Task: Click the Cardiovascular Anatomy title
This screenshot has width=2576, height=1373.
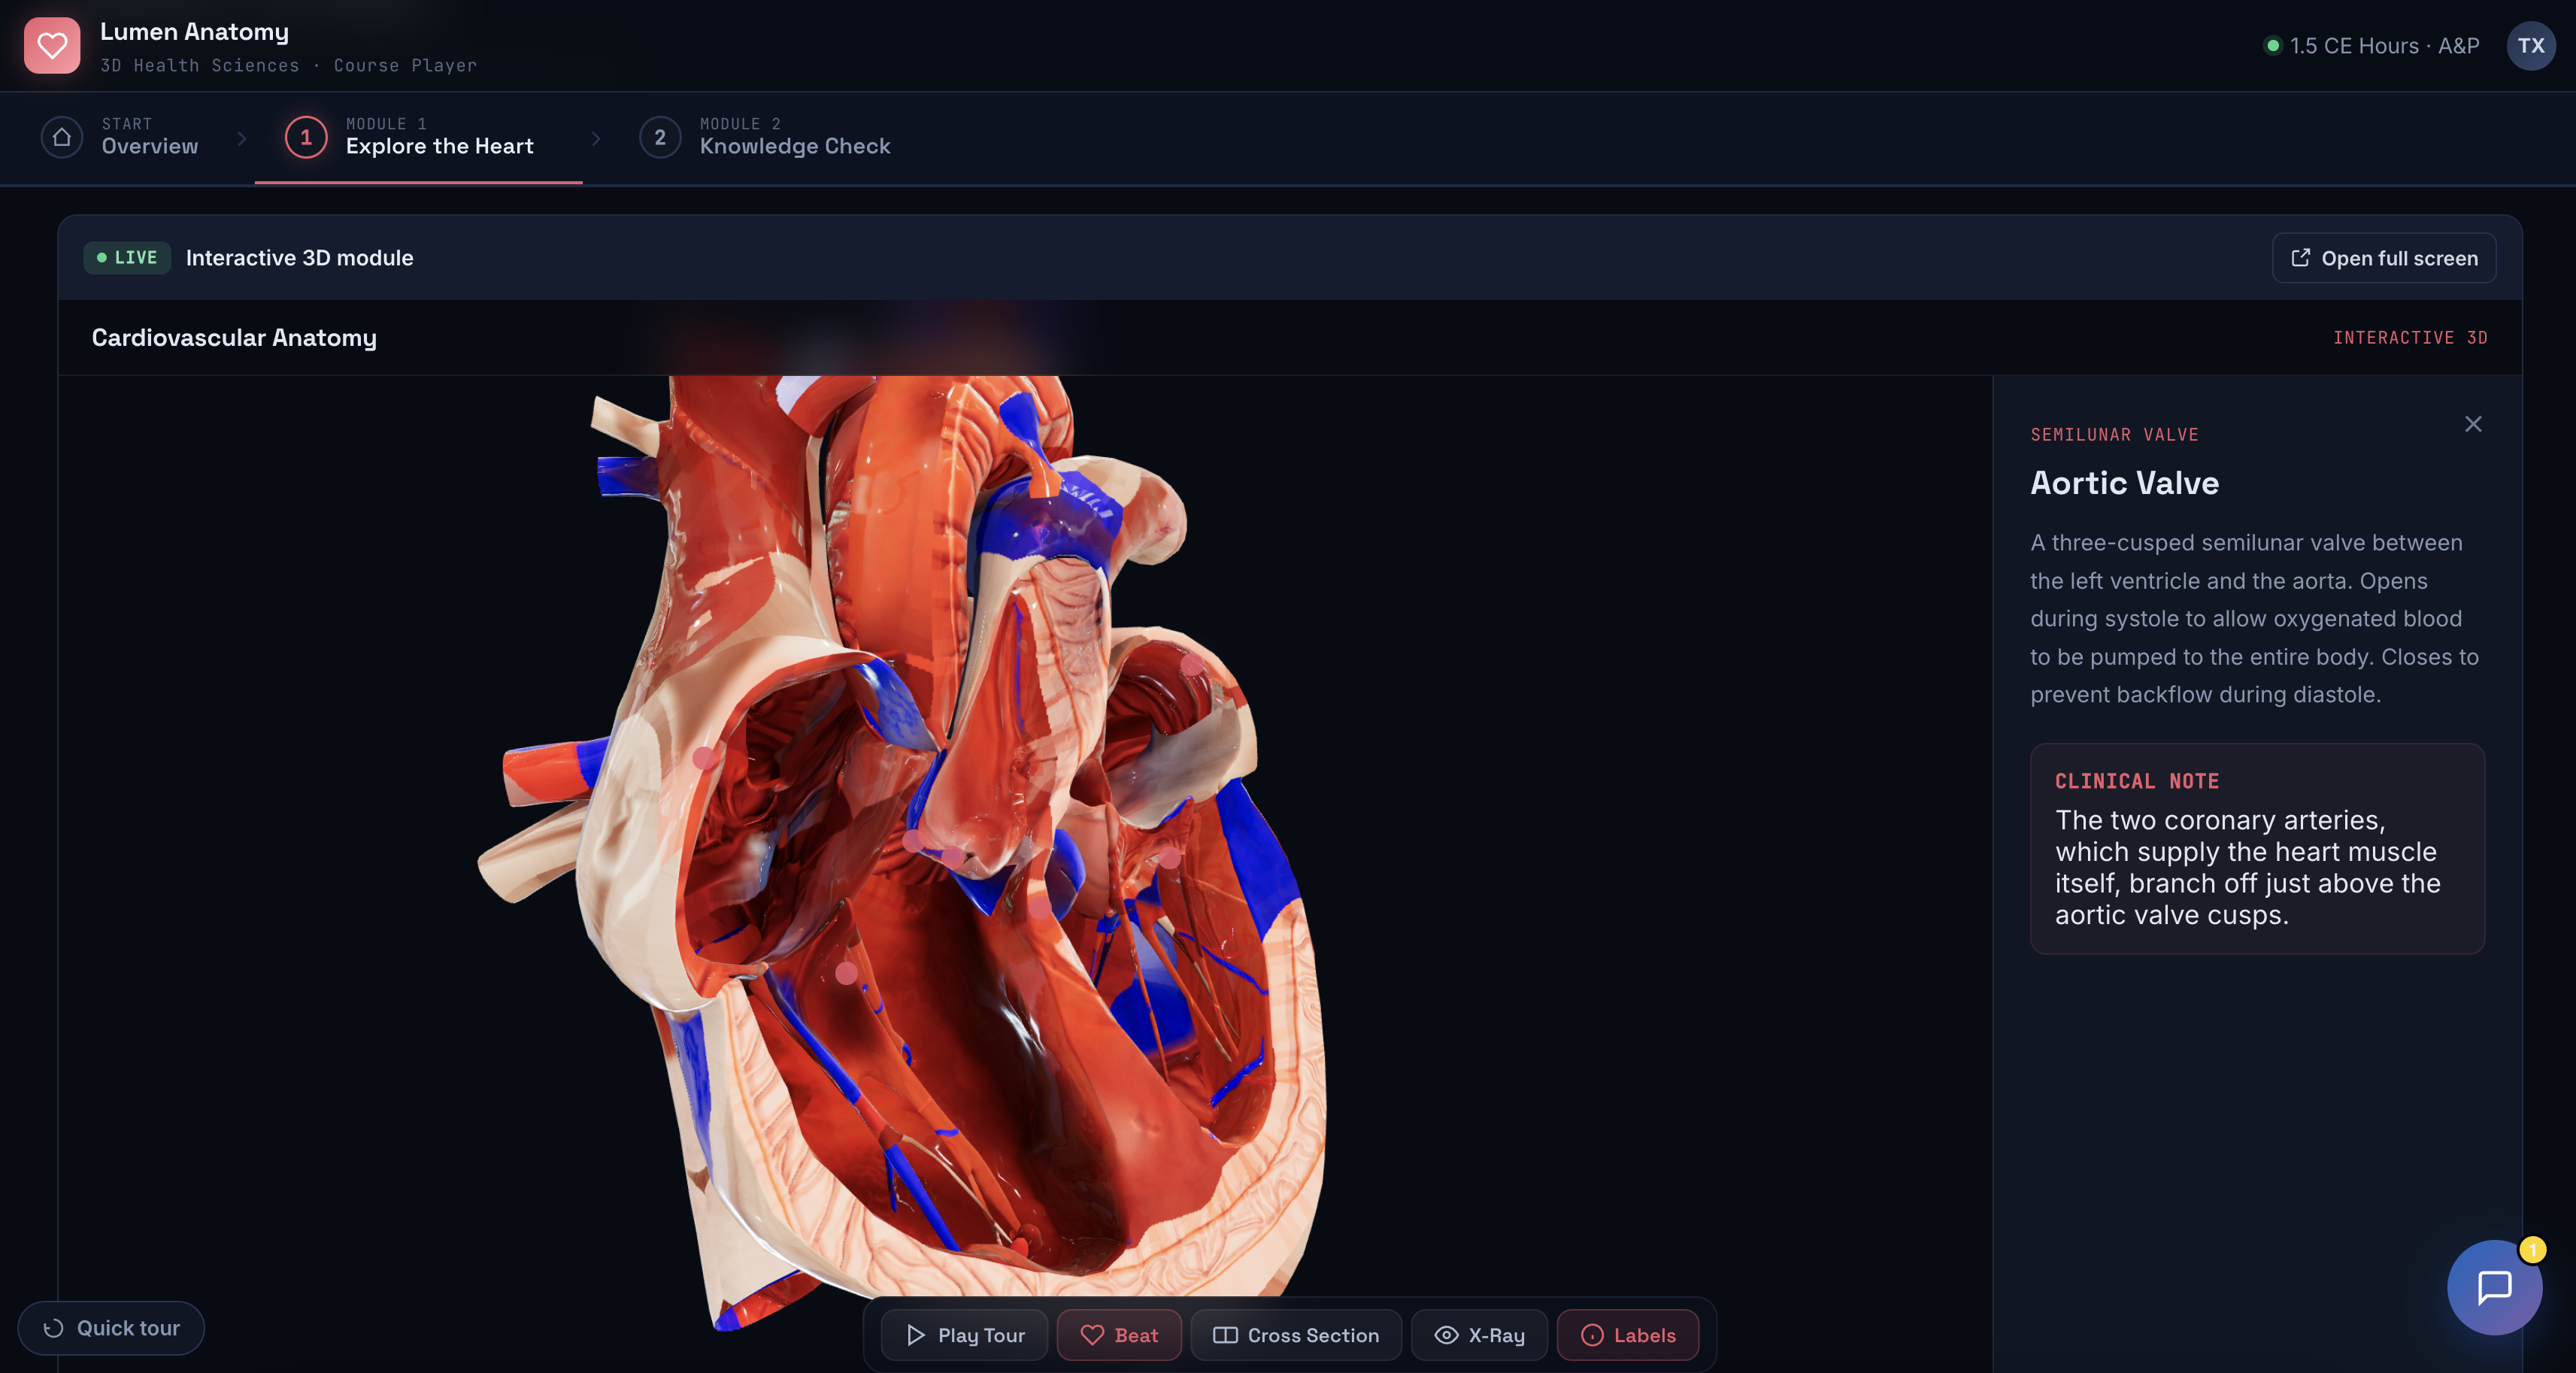Action: (x=234, y=338)
